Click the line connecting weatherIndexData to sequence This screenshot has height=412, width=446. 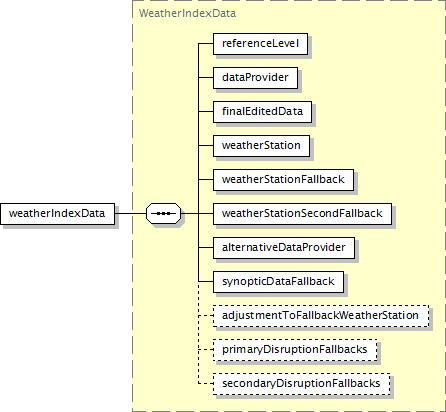pyautogui.click(x=131, y=213)
